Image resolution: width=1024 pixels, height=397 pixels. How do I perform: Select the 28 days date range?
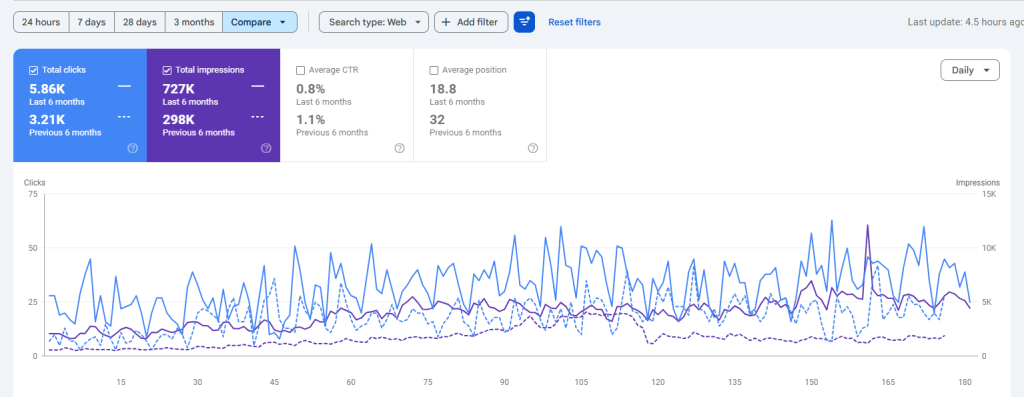point(140,22)
